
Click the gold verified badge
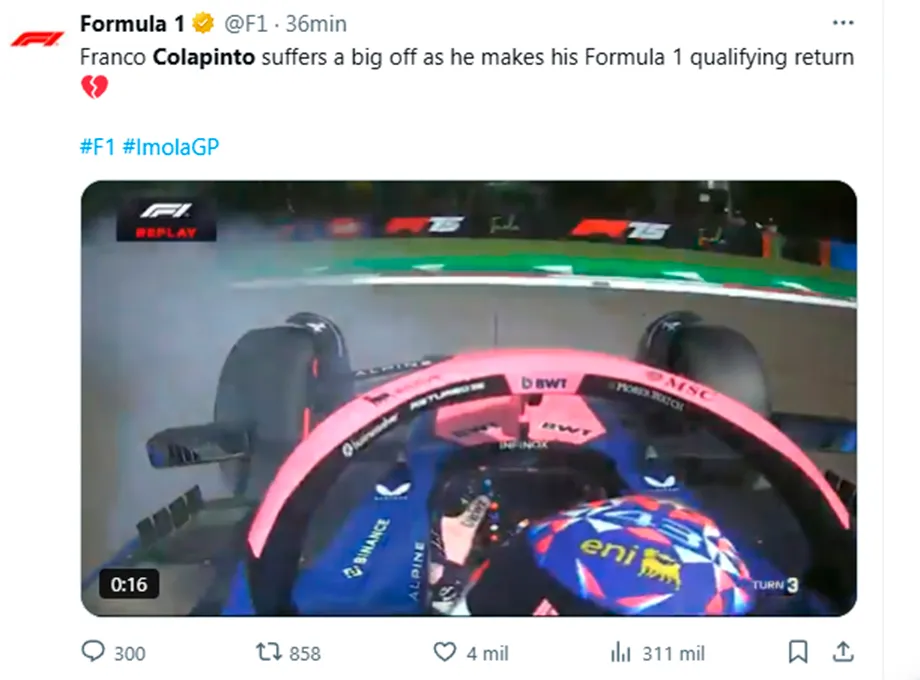[204, 23]
